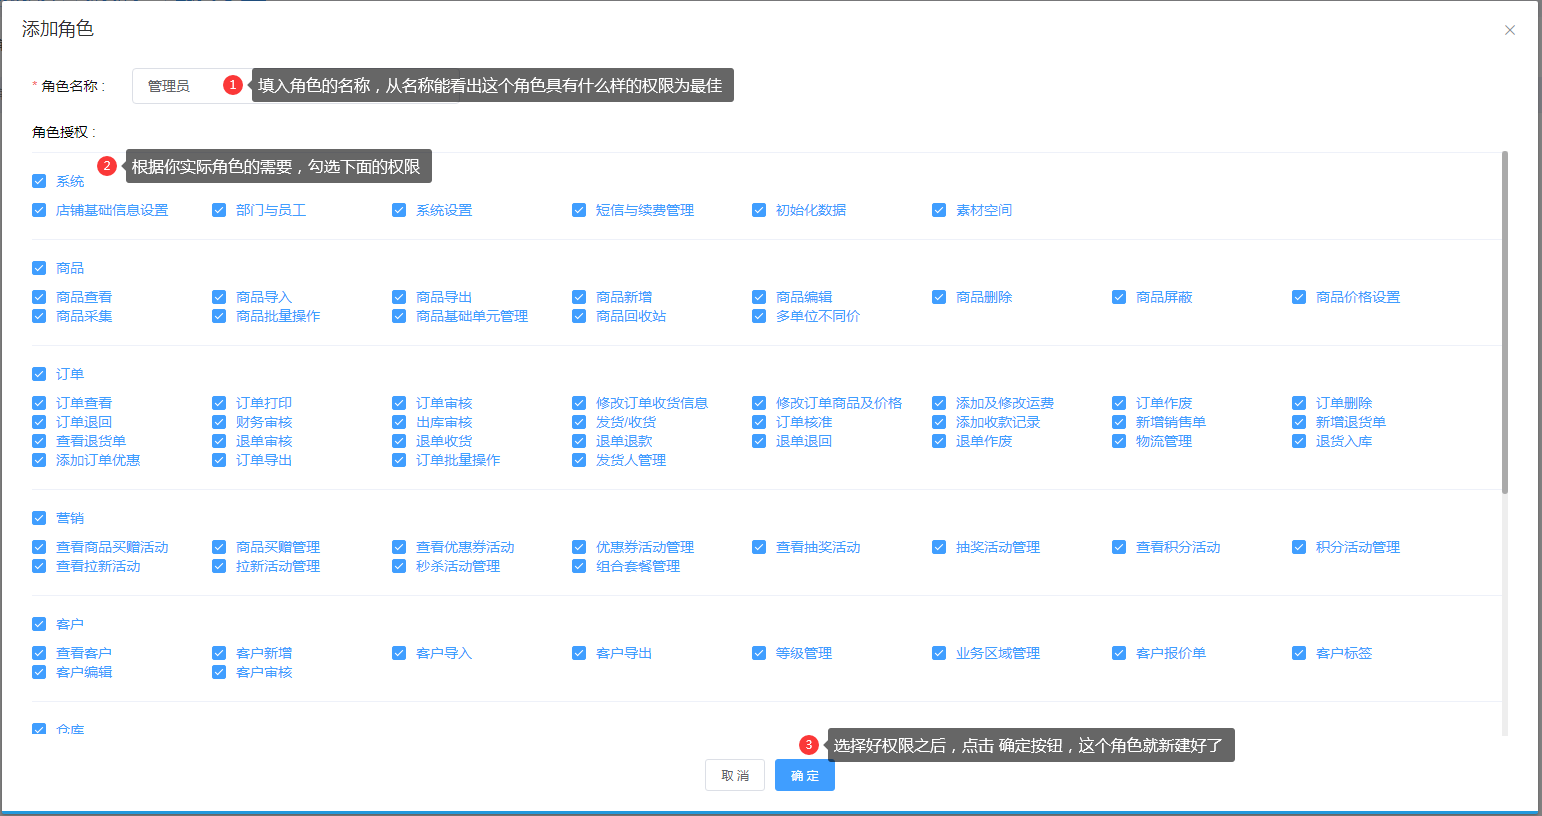
Task: Toggle the 订单 category checkbox
Action: pyautogui.click(x=39, y=374)
